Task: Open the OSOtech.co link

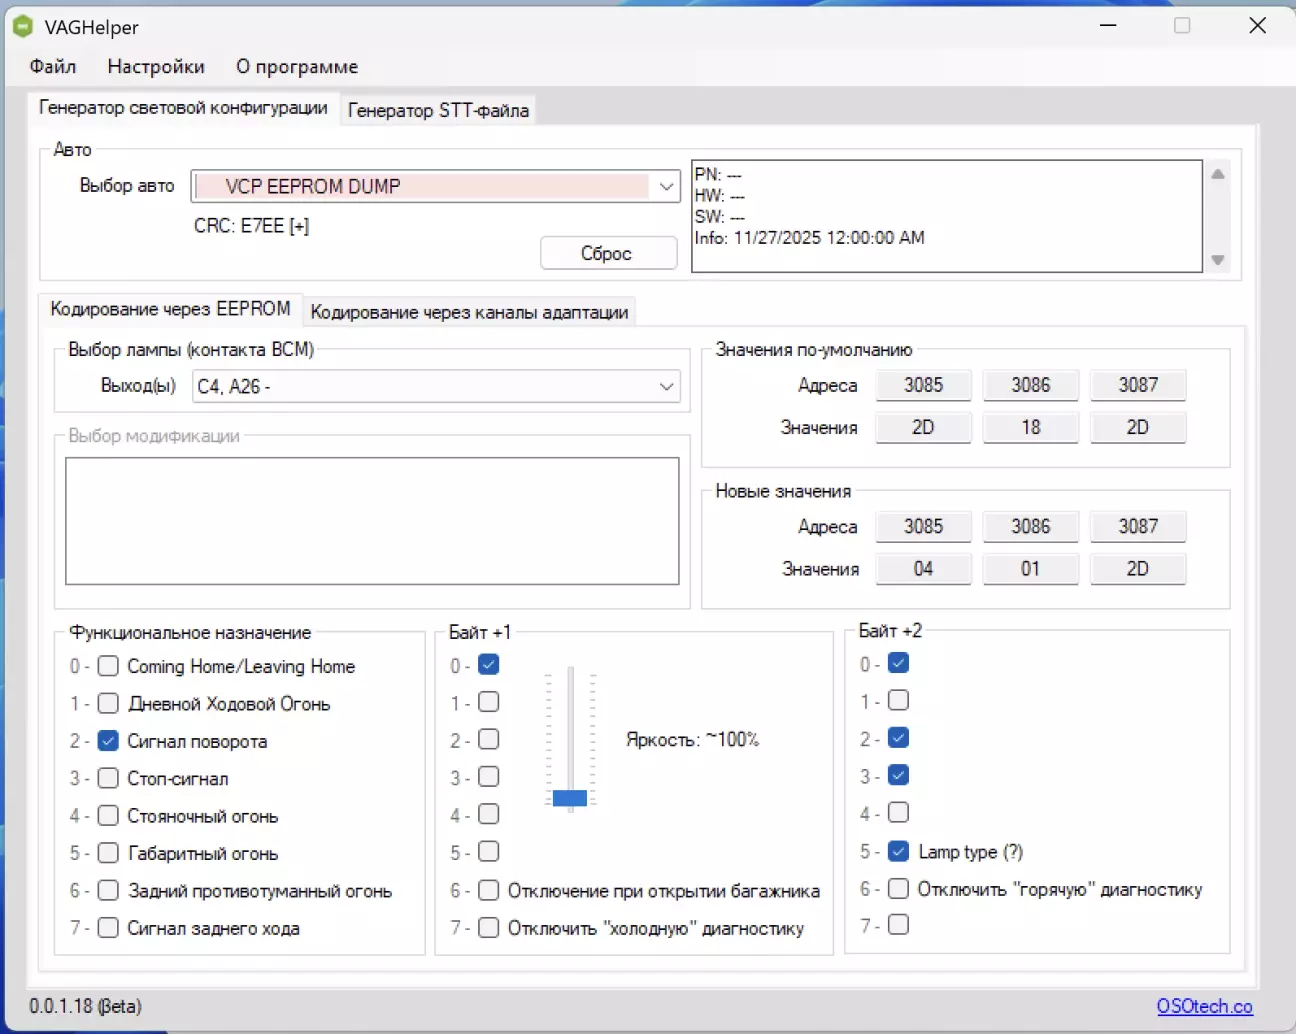Action: [1204, 1006]
